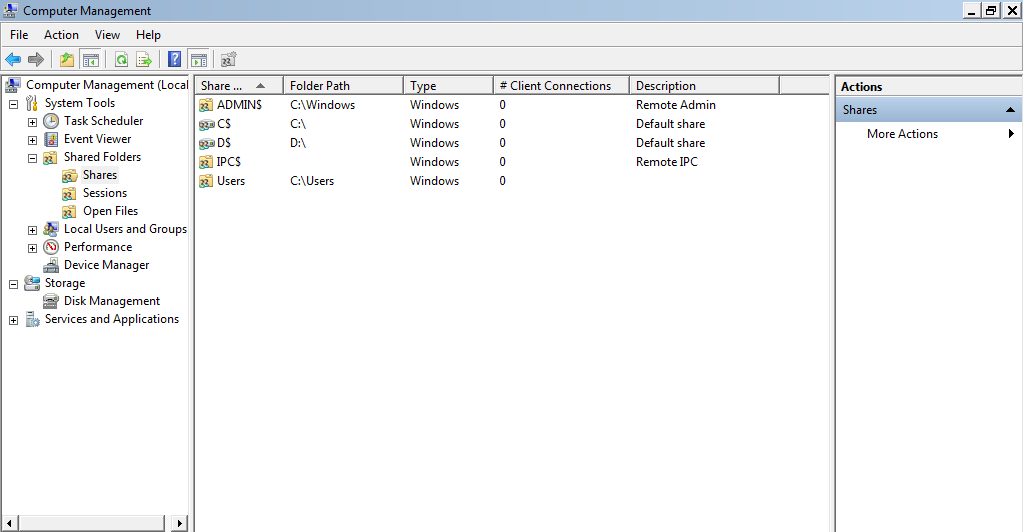Expand the Performance node
Image resolution: width=1023 pixels, height=532 pixels.
tap(32, 248)
